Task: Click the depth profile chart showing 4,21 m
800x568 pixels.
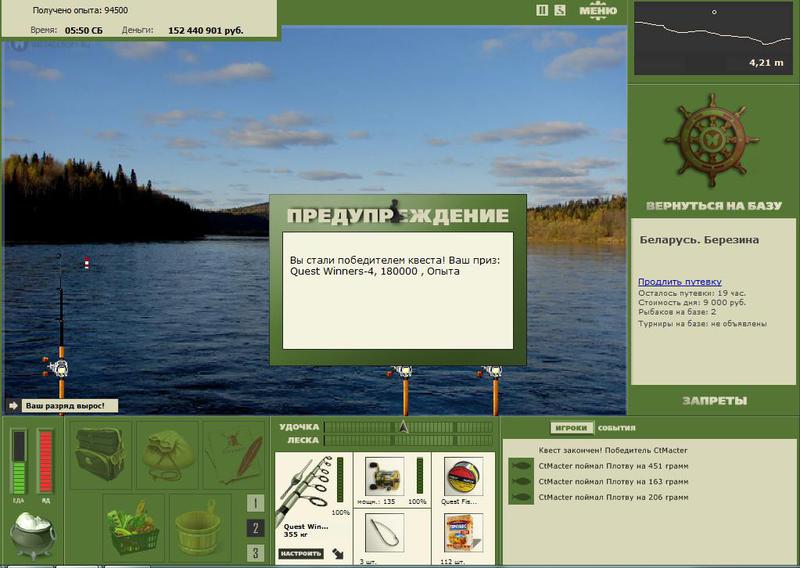Action: [713, 38]
